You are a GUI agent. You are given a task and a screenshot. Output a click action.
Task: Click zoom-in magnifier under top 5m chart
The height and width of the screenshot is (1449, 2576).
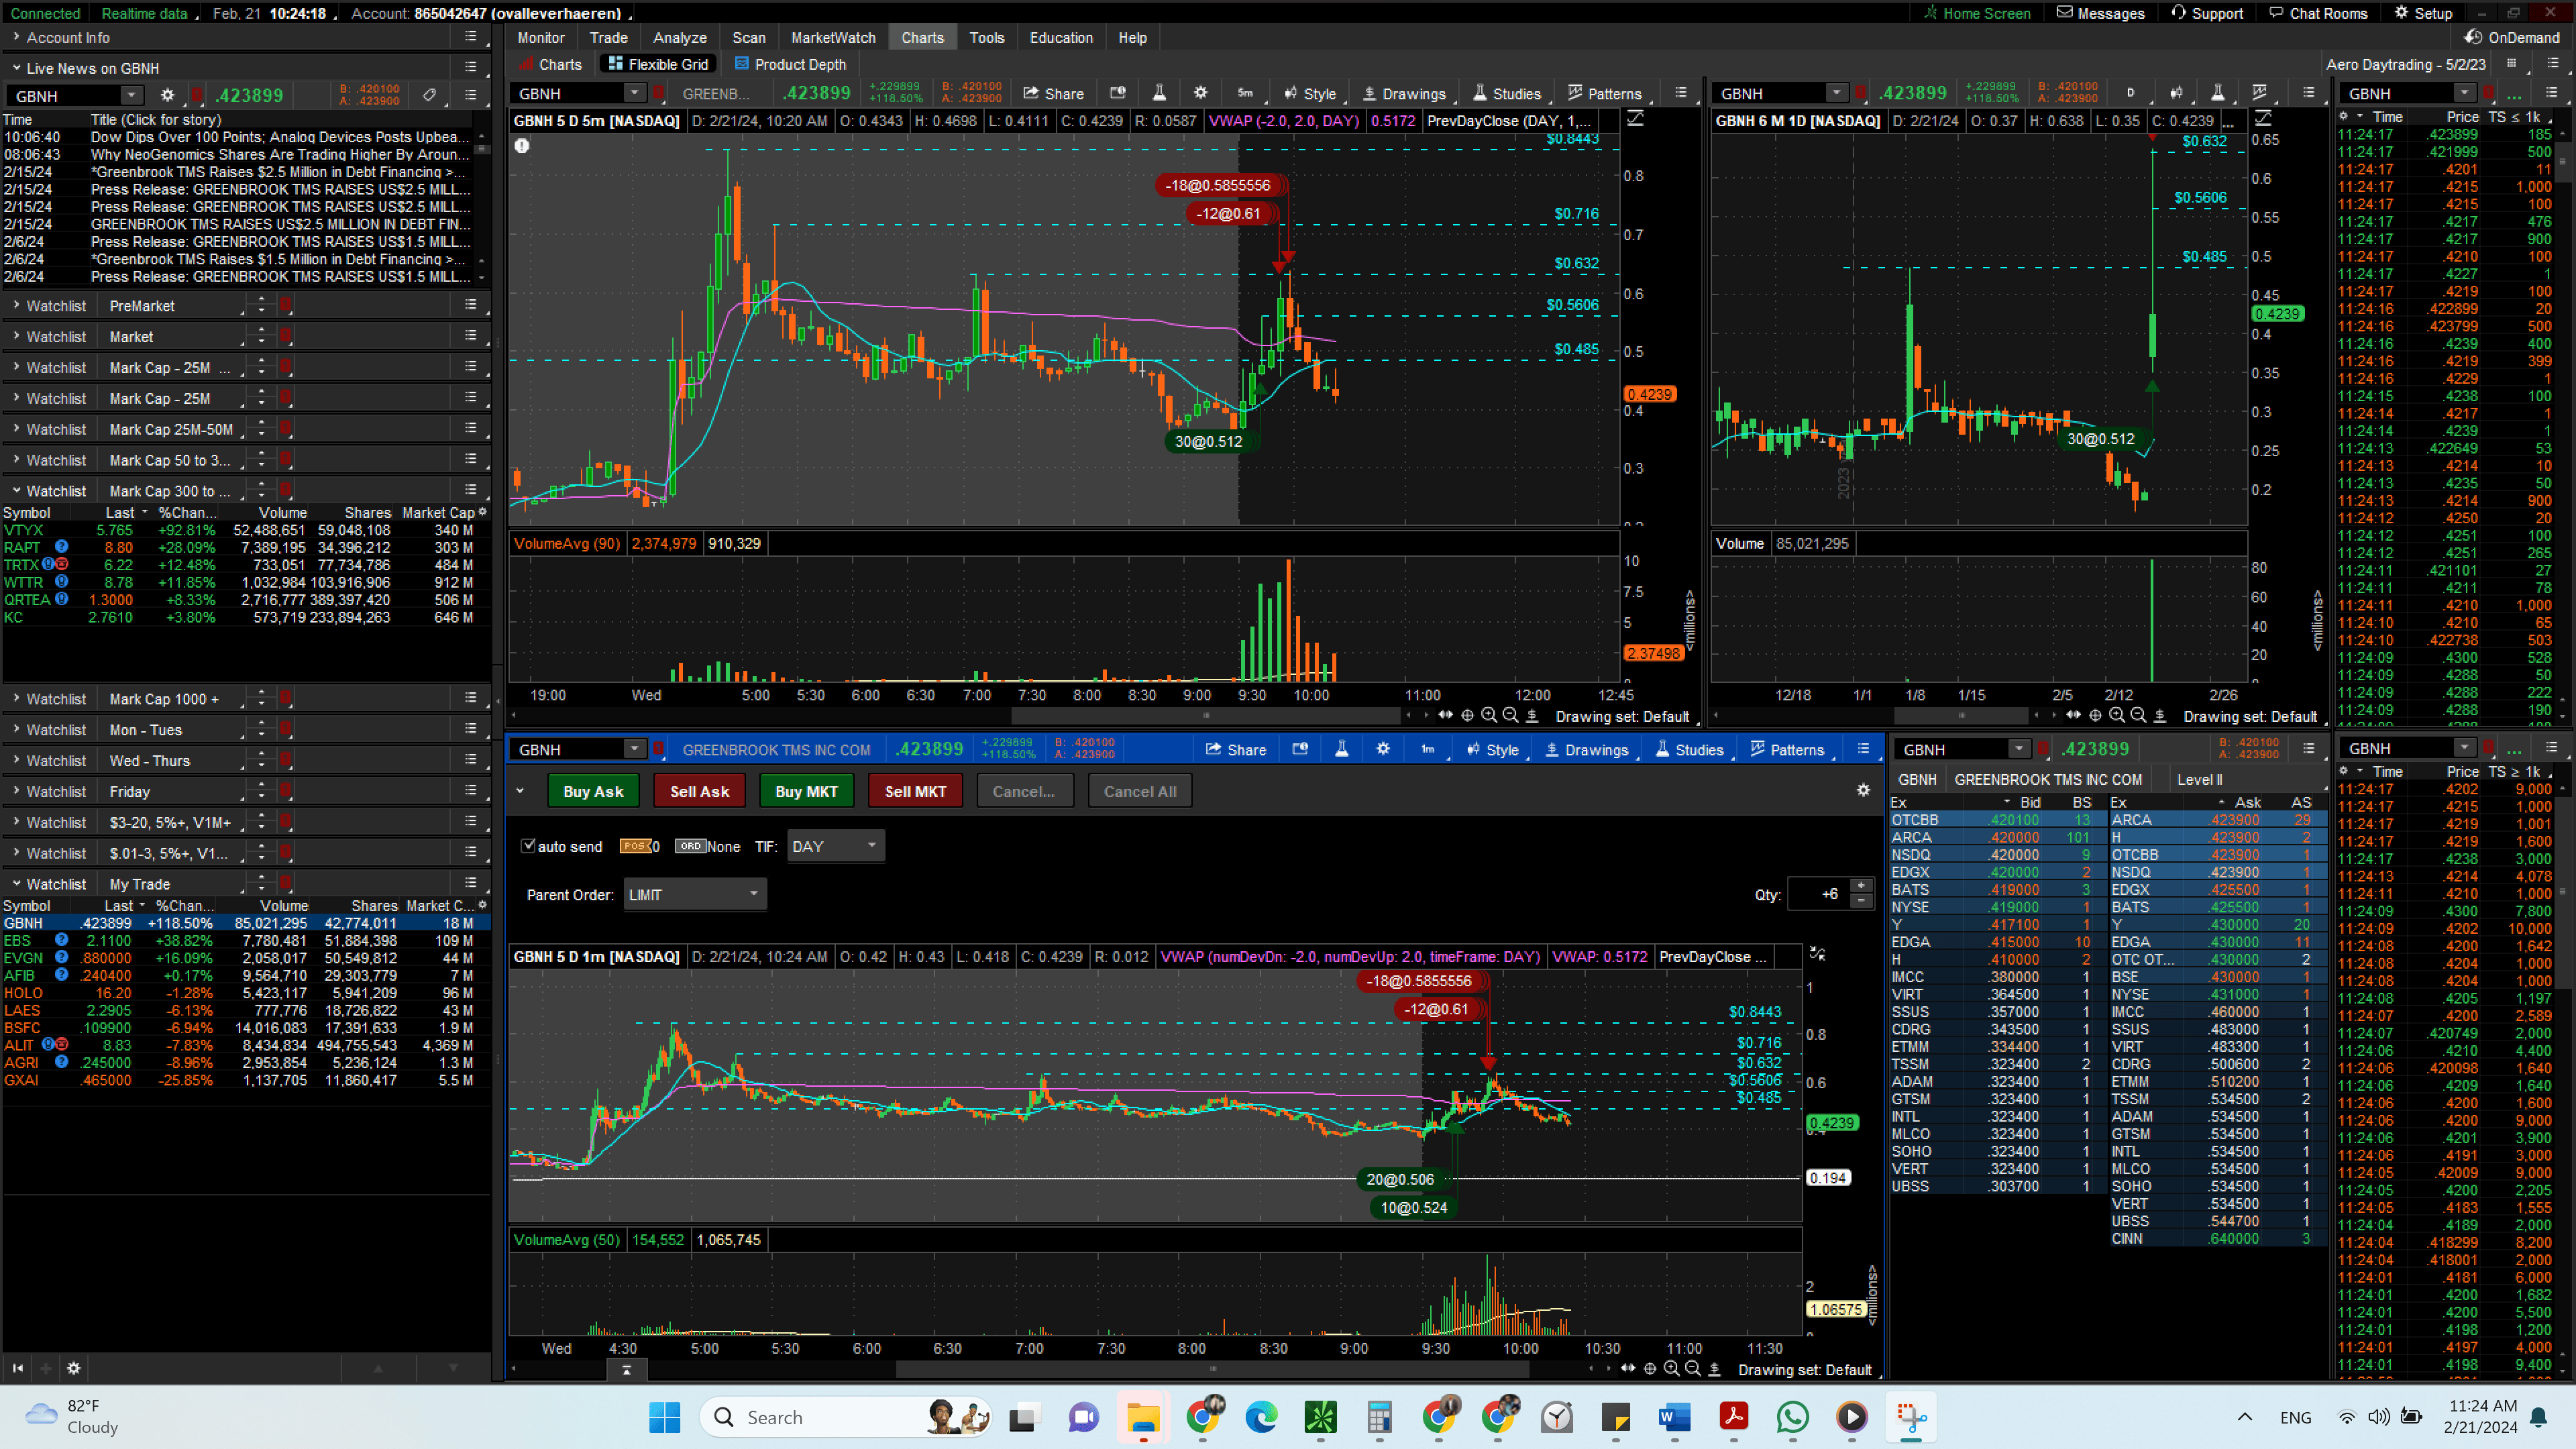click(1489, 715)
